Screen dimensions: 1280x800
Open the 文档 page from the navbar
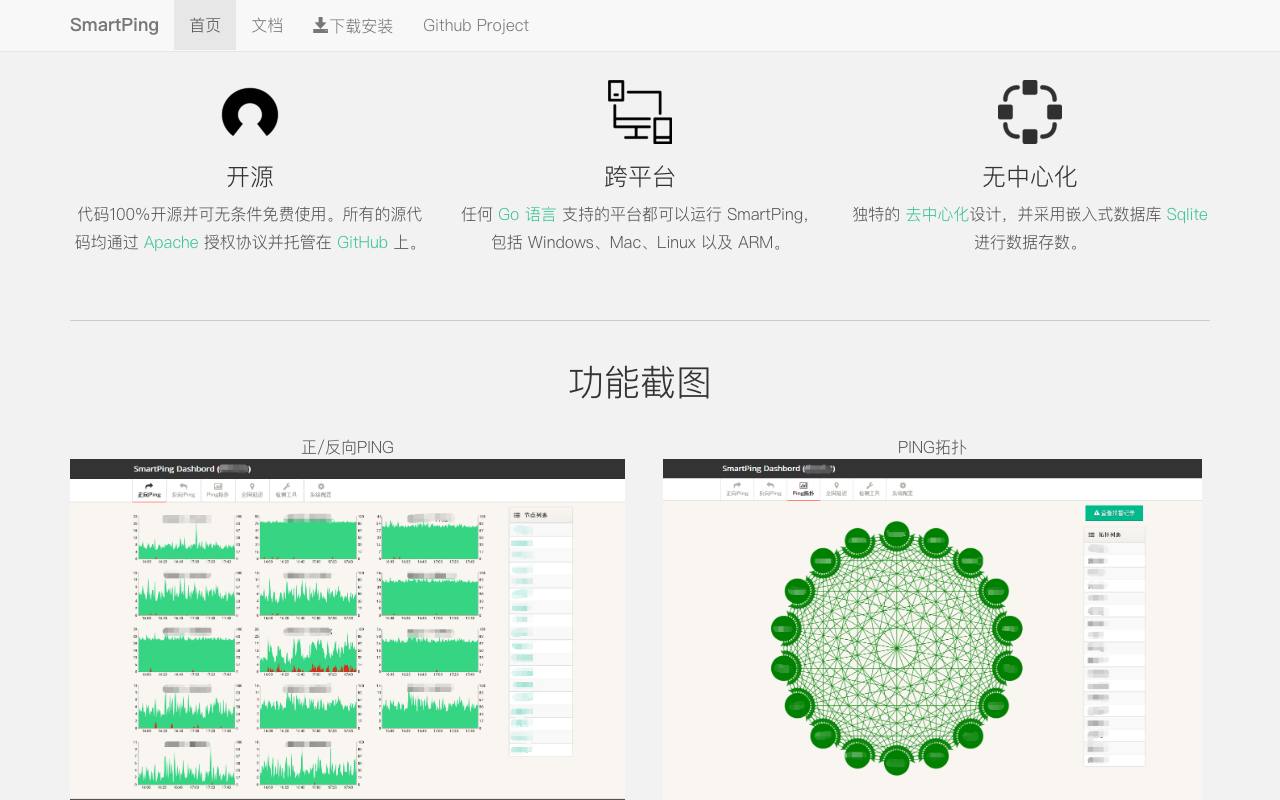tap(267, 25)
